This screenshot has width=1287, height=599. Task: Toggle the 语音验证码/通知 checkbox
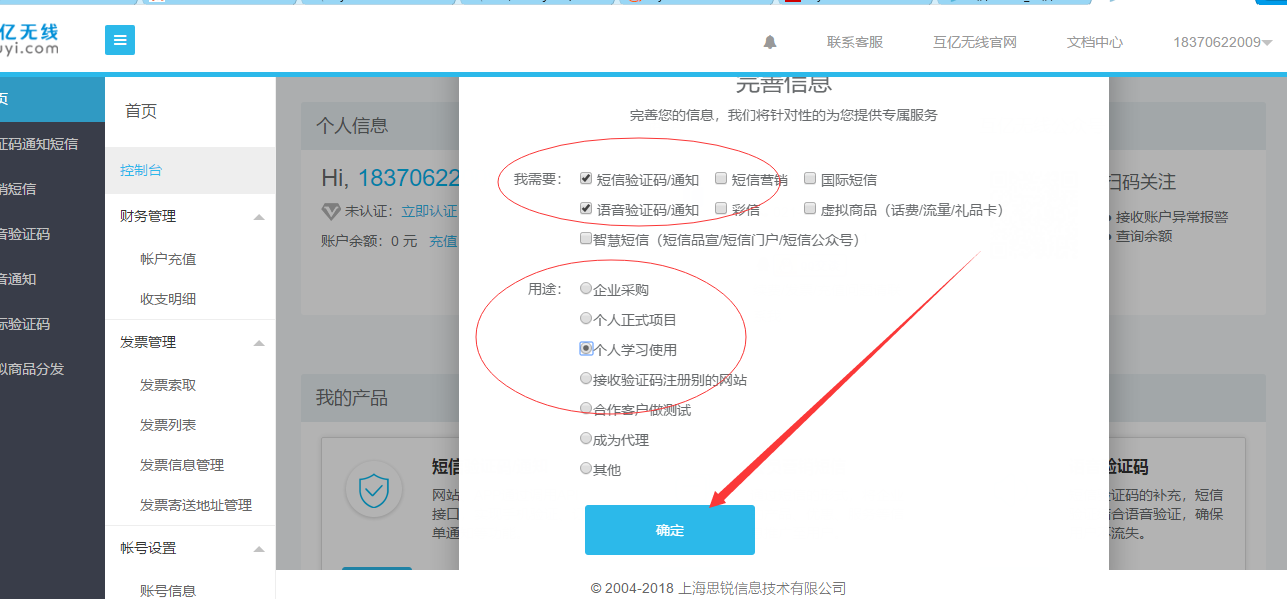point(587,209)
